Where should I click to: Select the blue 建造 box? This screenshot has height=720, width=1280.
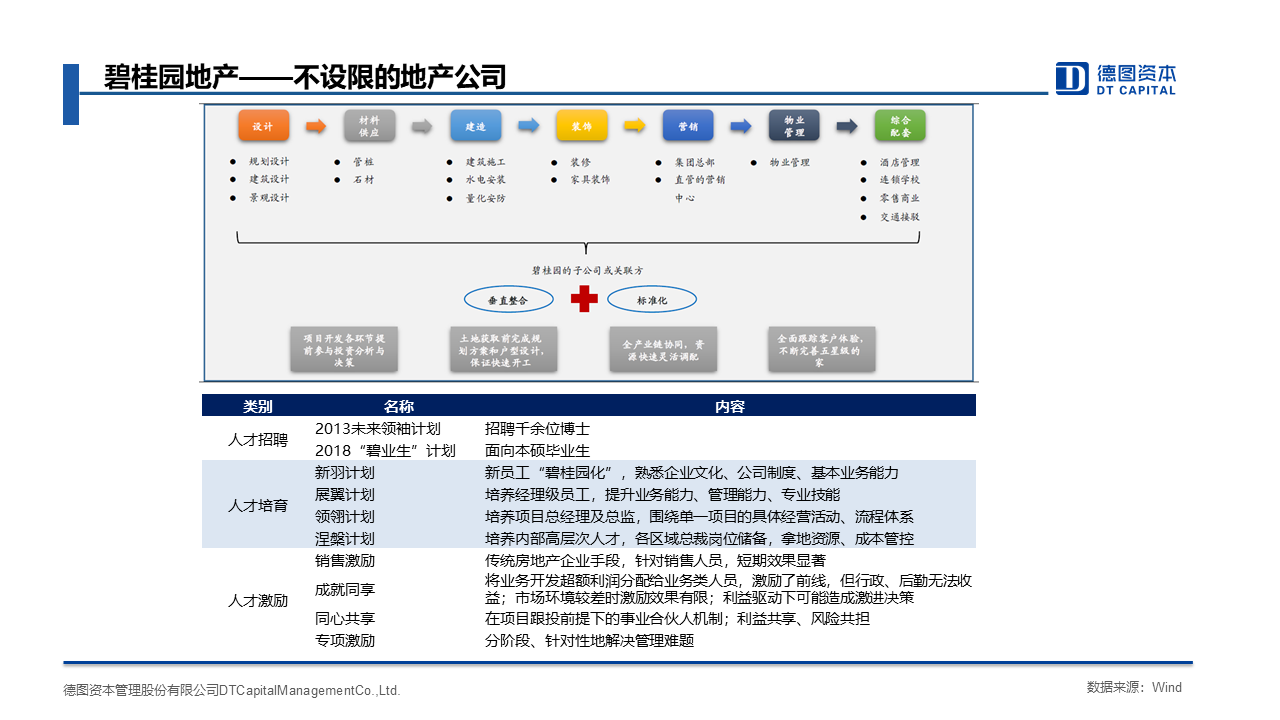coord(476,126)
